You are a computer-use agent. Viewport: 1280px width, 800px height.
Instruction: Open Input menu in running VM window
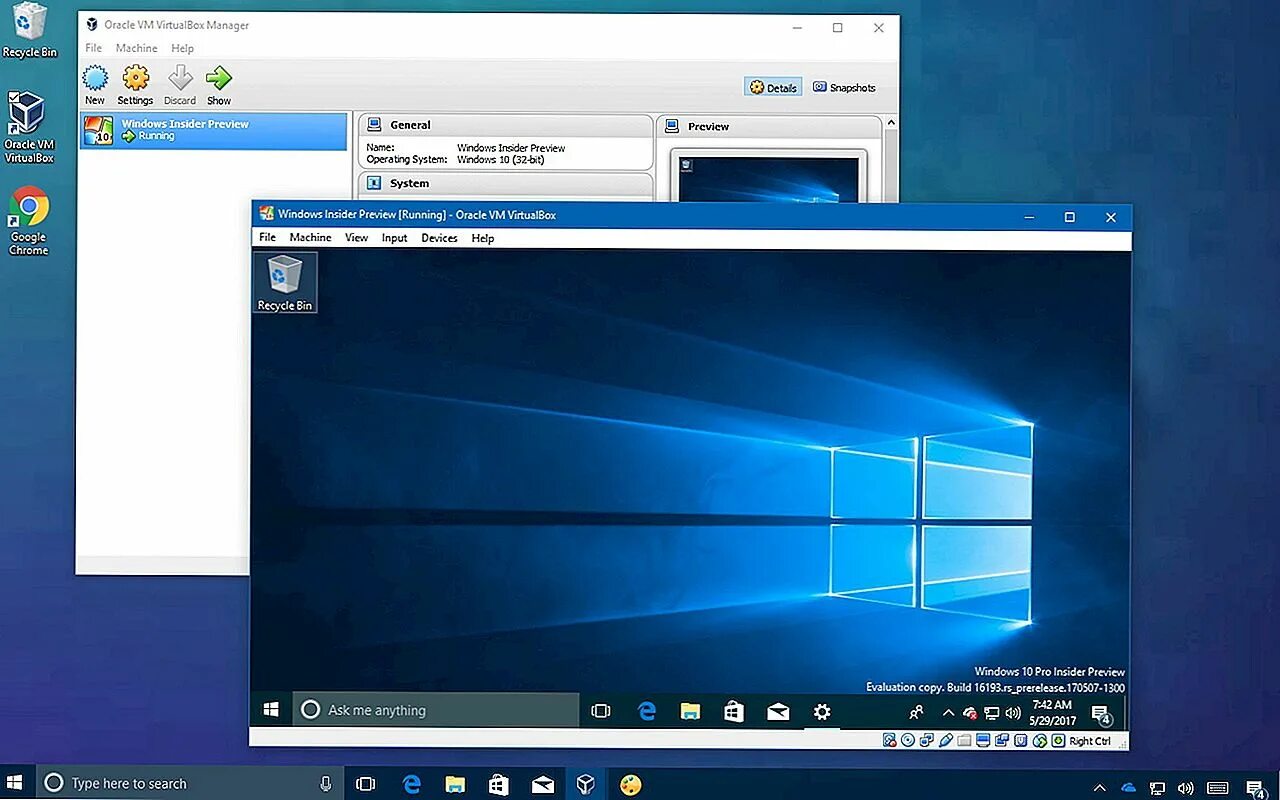pyautogui.click(x=394, y=238)
